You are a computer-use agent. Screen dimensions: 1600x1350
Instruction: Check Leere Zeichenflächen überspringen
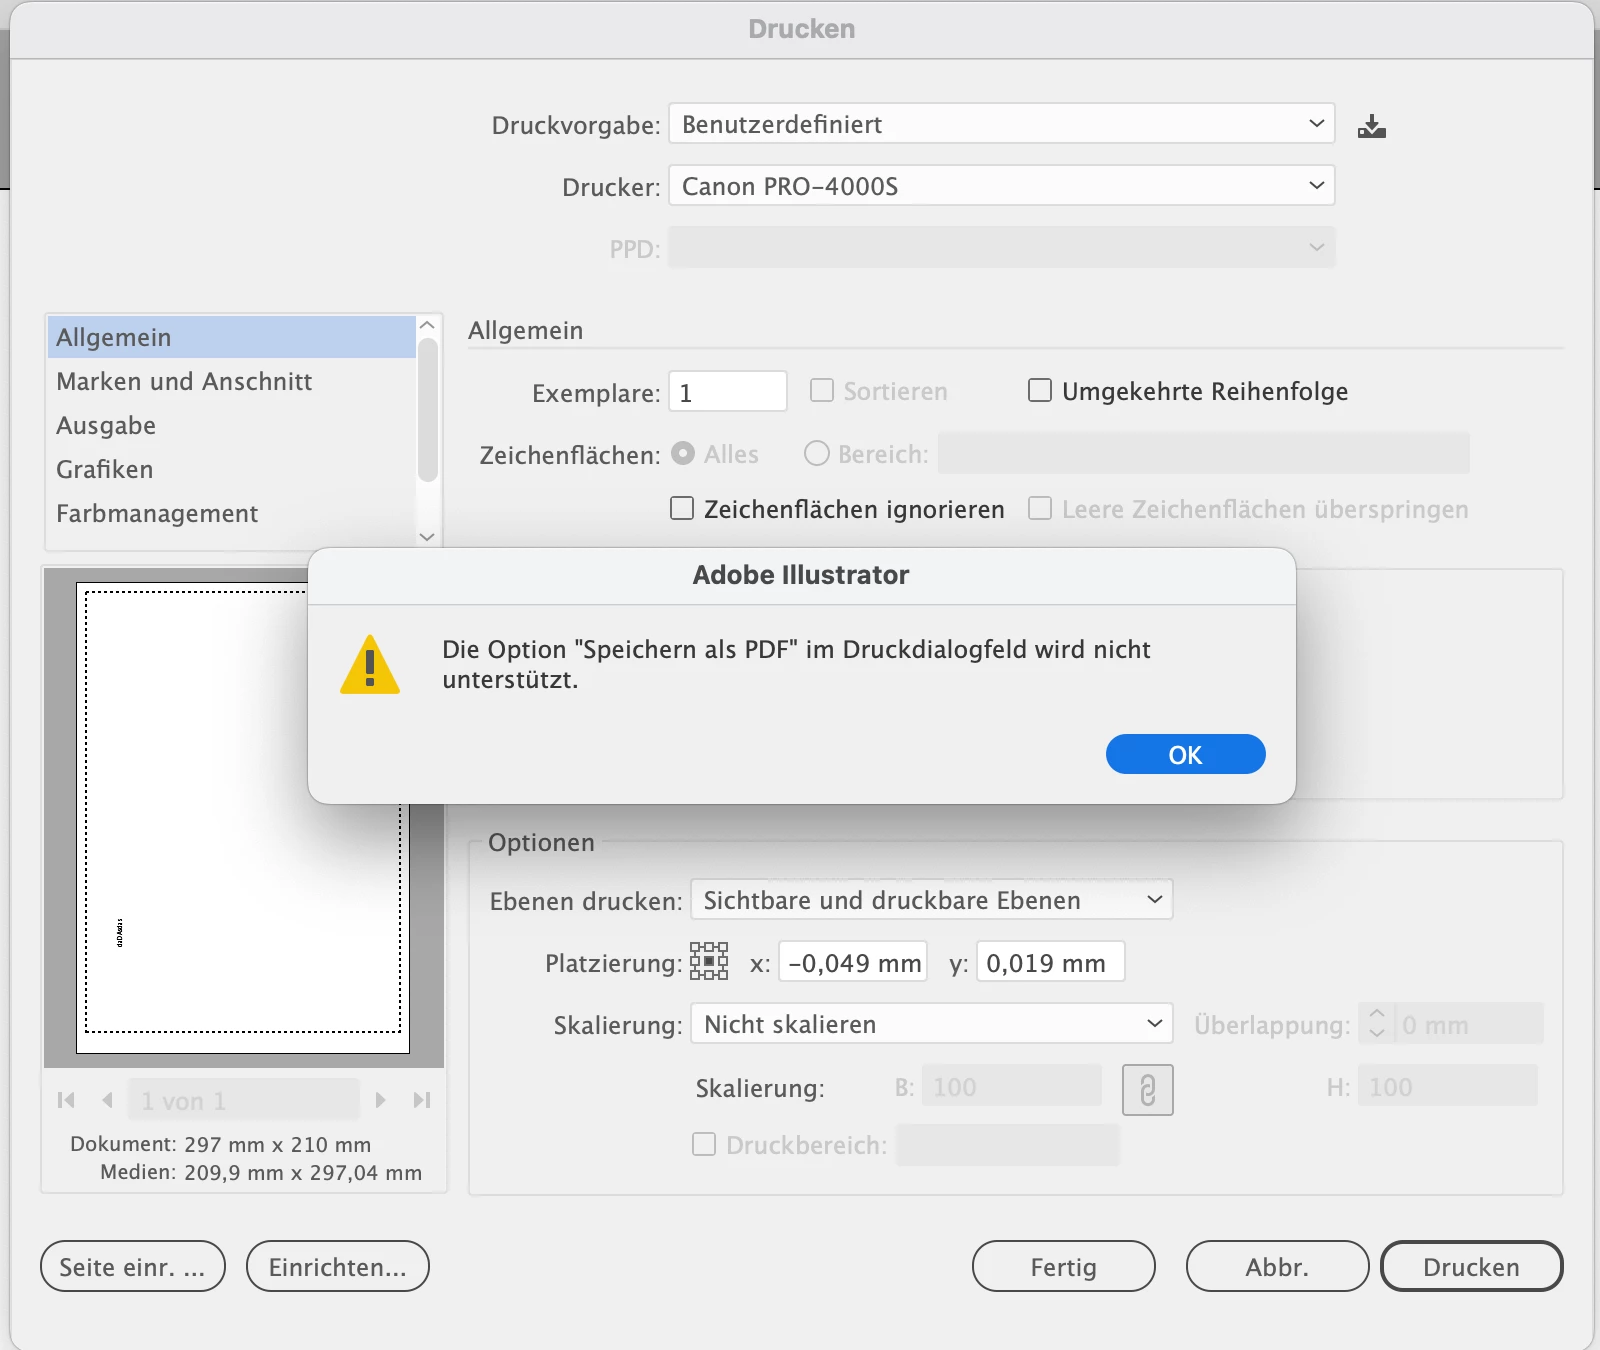coord(1040,508)
